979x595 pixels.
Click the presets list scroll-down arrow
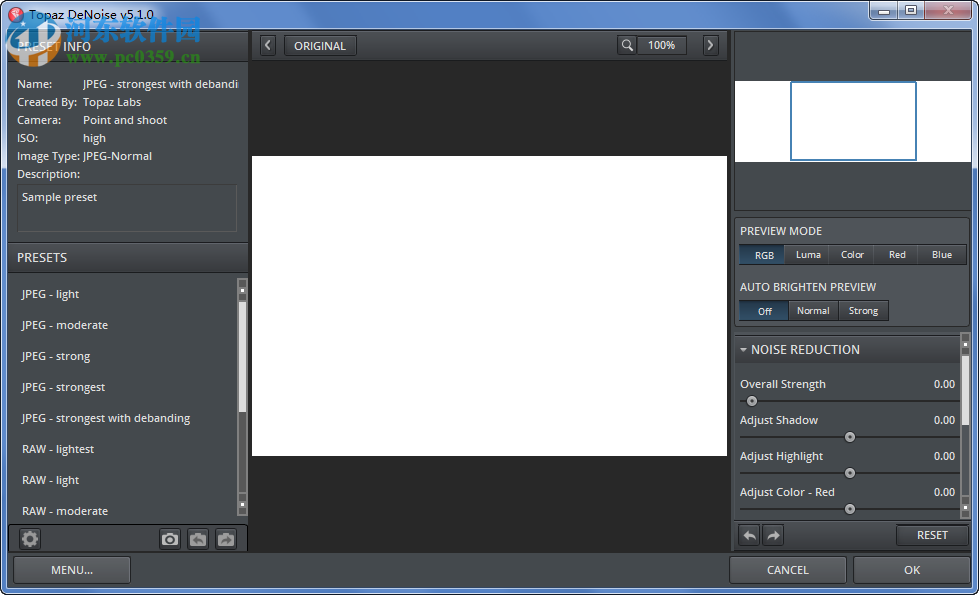point(242,504)
